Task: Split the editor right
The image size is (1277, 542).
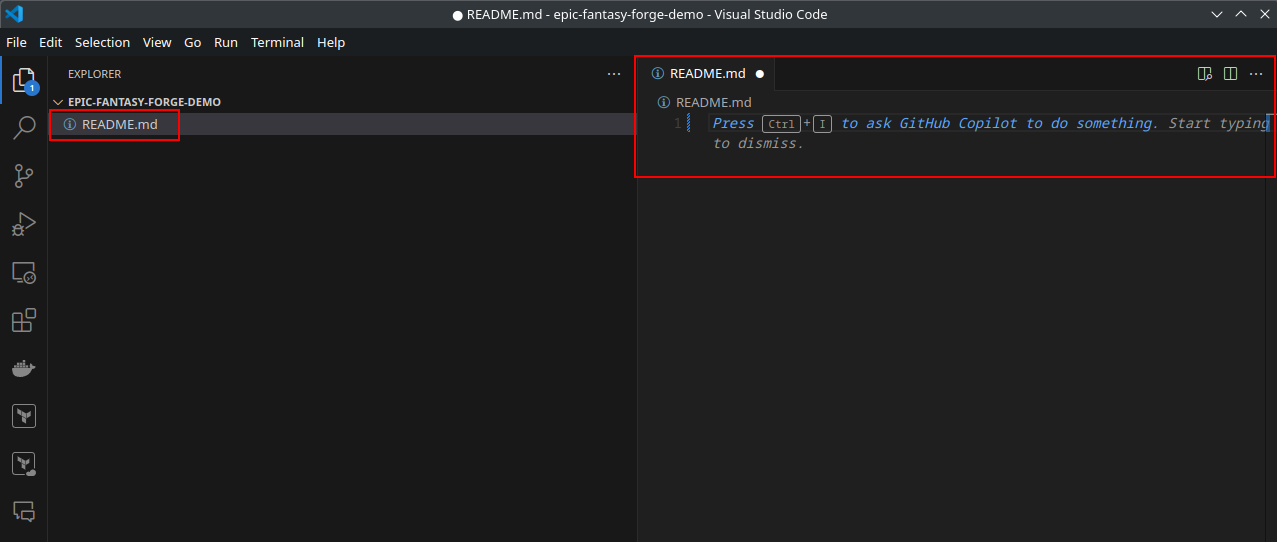Action: coord(1231,74)
